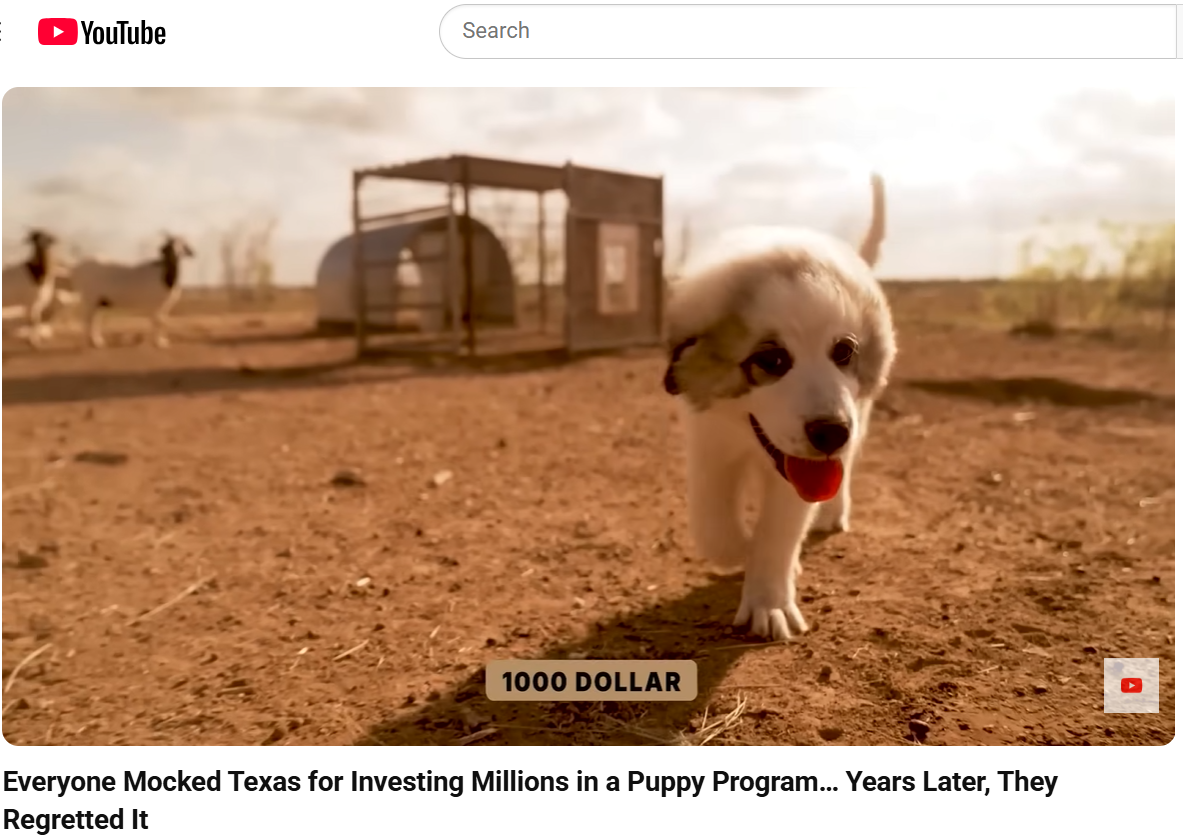The width and height of the screenshot is (1183, 839).
Task: Open the hamburger guide menu at the left edge
Action: 2,32
